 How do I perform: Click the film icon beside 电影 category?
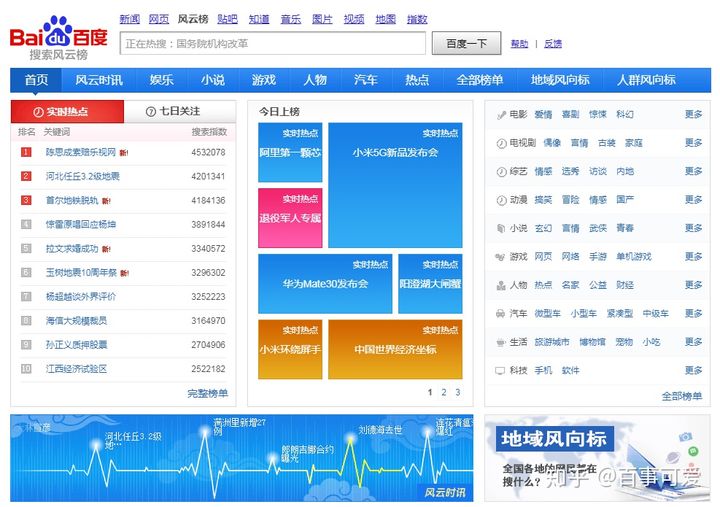pyautogui.click(x=500, y=115)
